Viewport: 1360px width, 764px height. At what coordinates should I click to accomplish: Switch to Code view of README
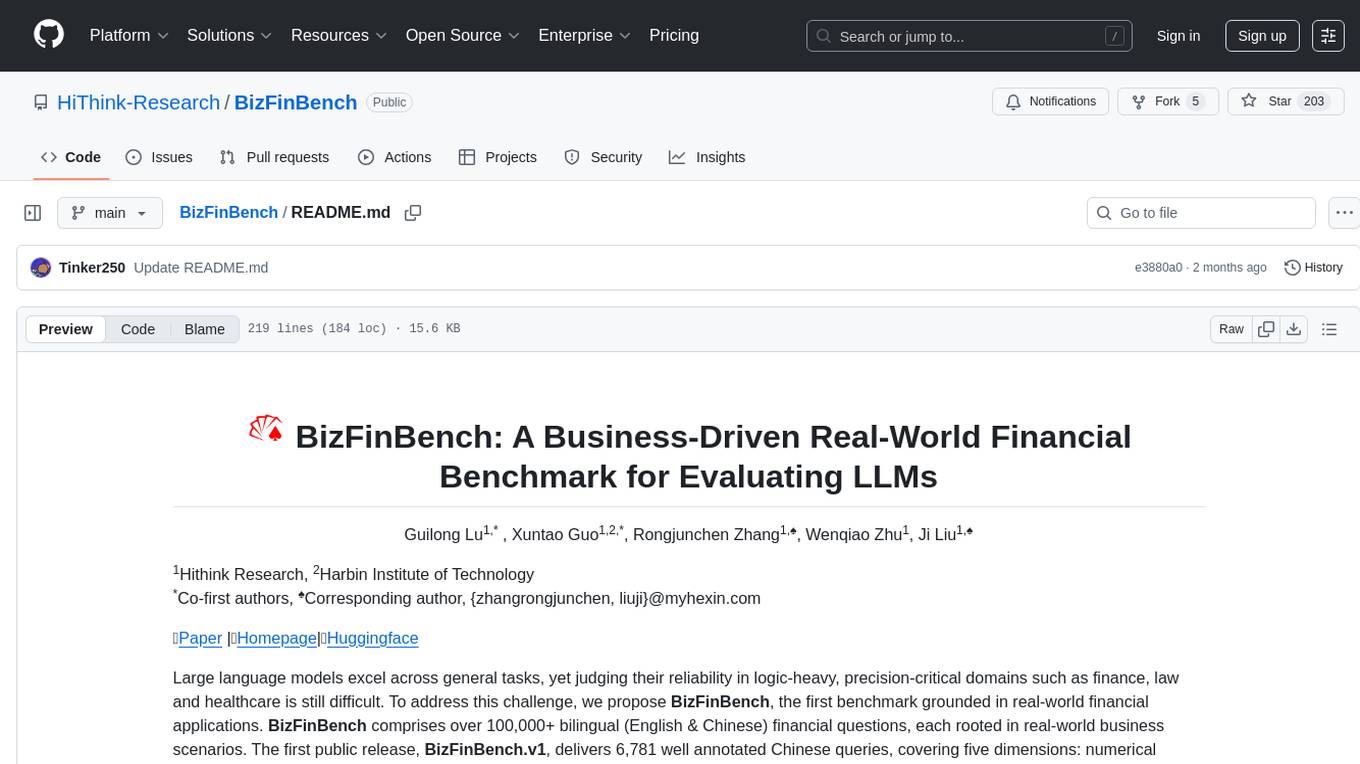click(x=138, y=329)
